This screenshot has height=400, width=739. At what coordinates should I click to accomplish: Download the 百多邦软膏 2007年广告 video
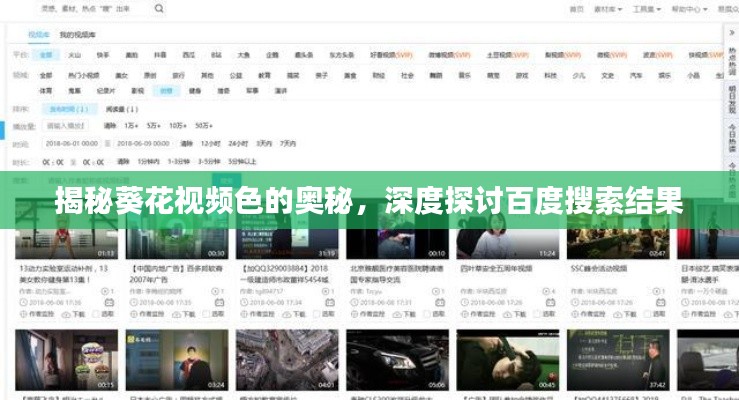184,314
